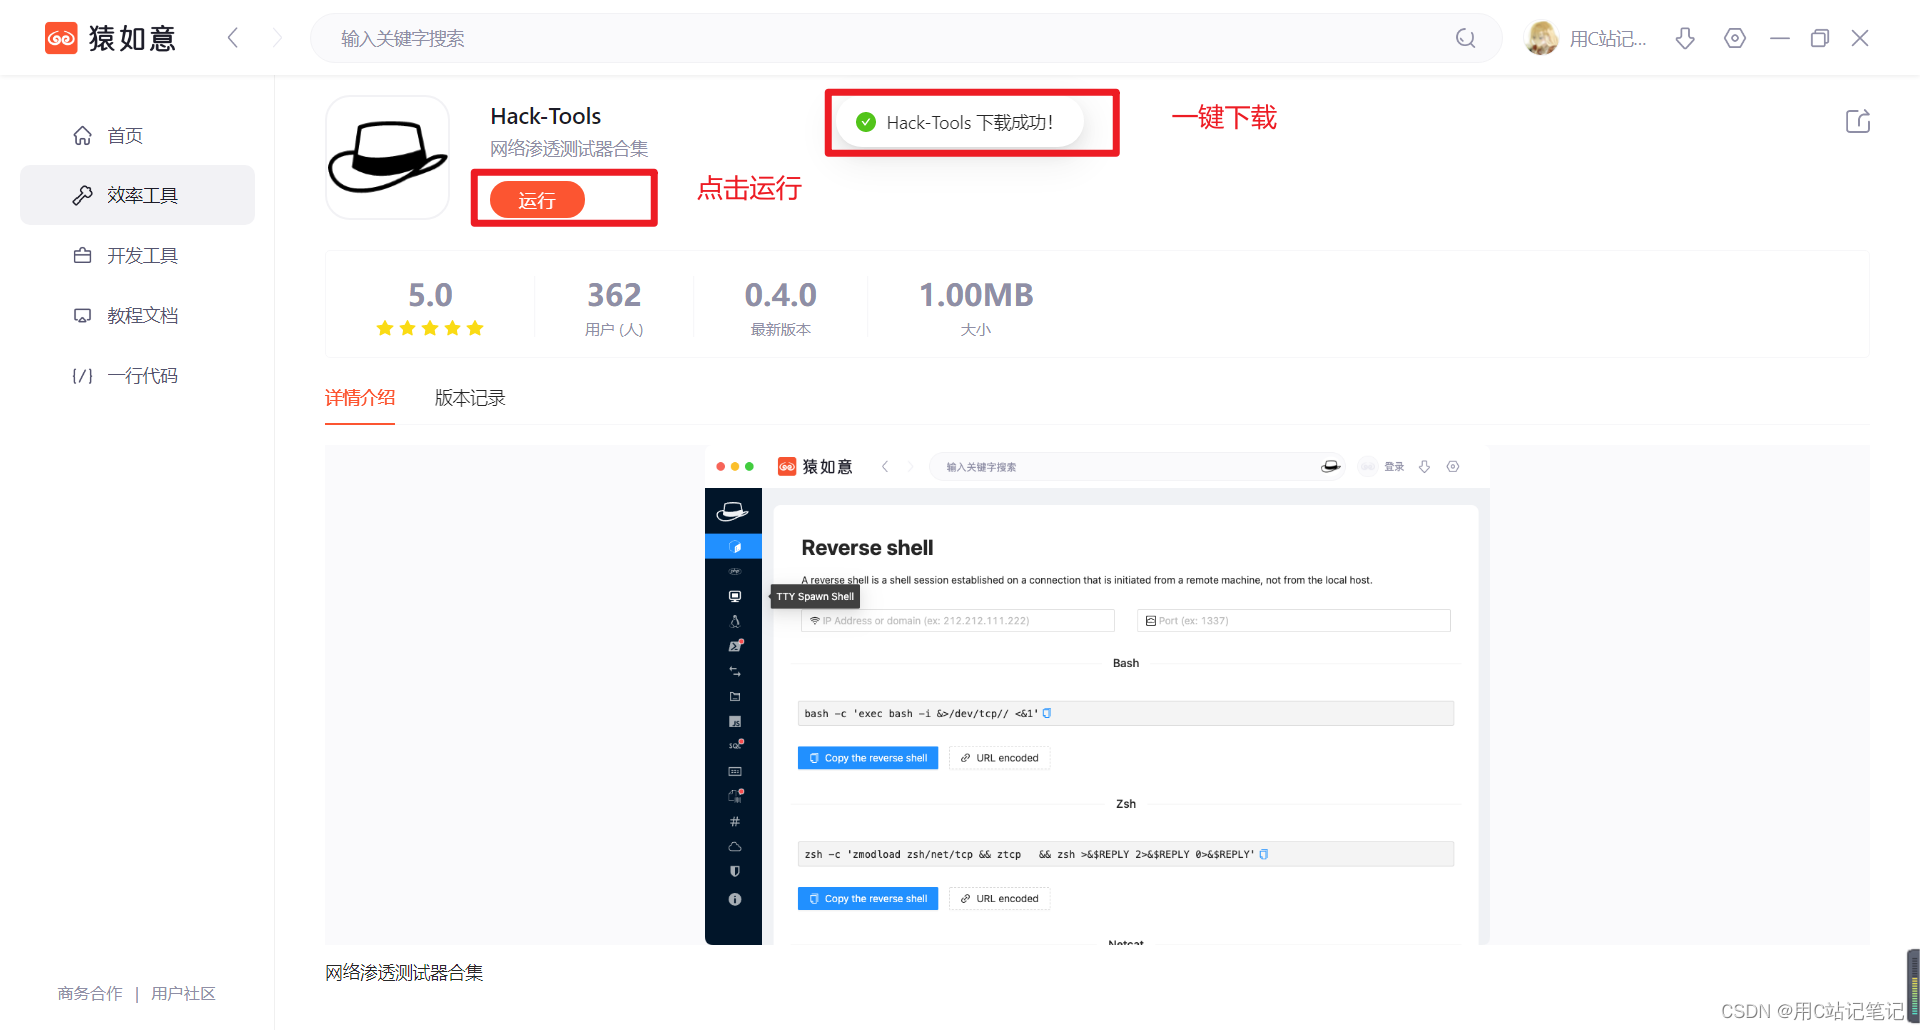Screen dimensions: 1920x1030
Task: Open 教程文档 in the sidebar
Action: 137,315
